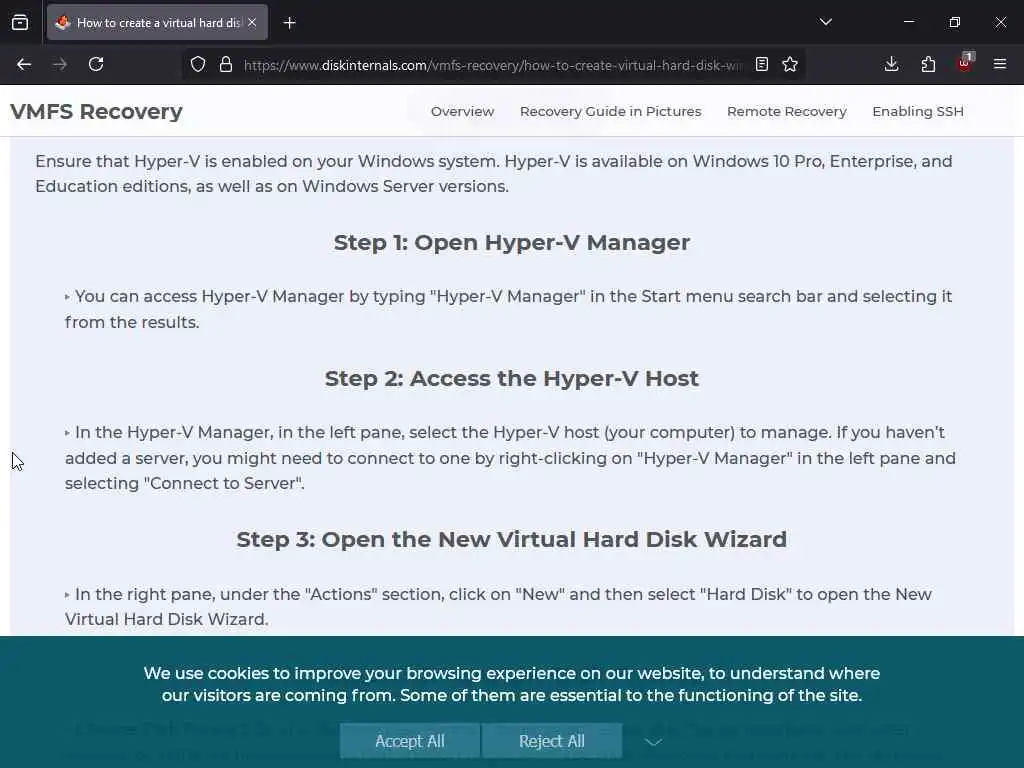Close the 'How to create a virtual hard disk' tab
Viewport: 1024px width, 768px height.
tap(252, 23)
